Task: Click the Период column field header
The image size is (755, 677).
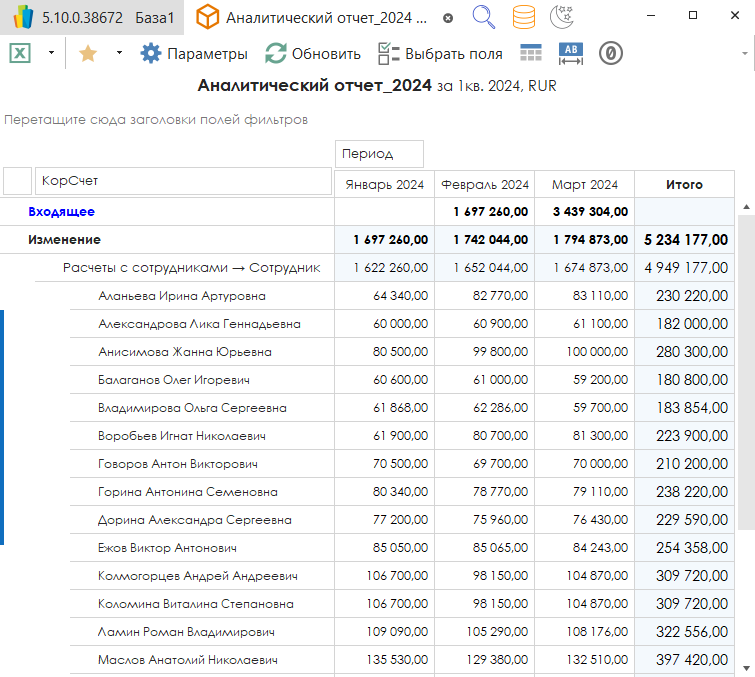Action: click(x=380, y=154)
